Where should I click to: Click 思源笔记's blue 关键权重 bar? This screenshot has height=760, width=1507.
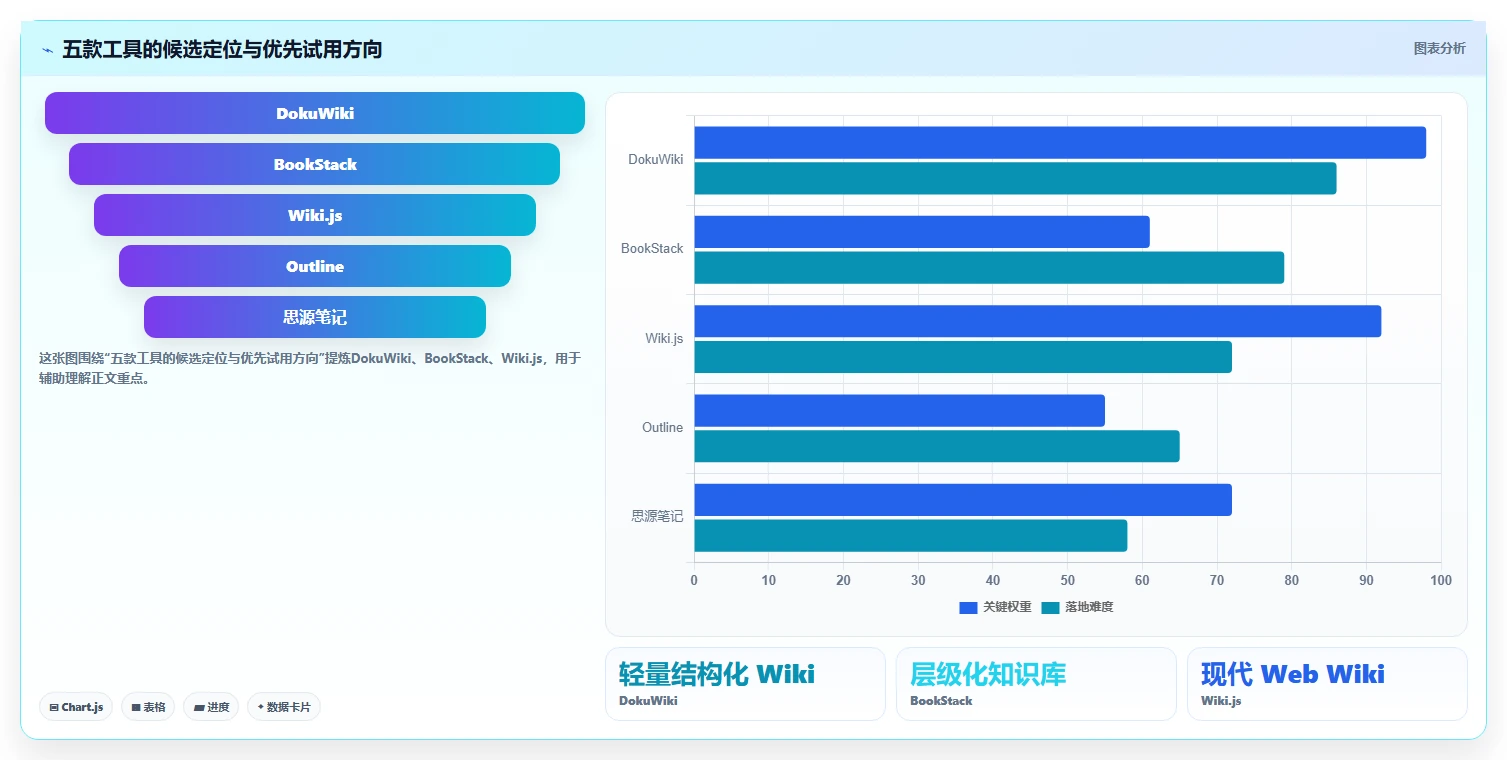point(963,500)
